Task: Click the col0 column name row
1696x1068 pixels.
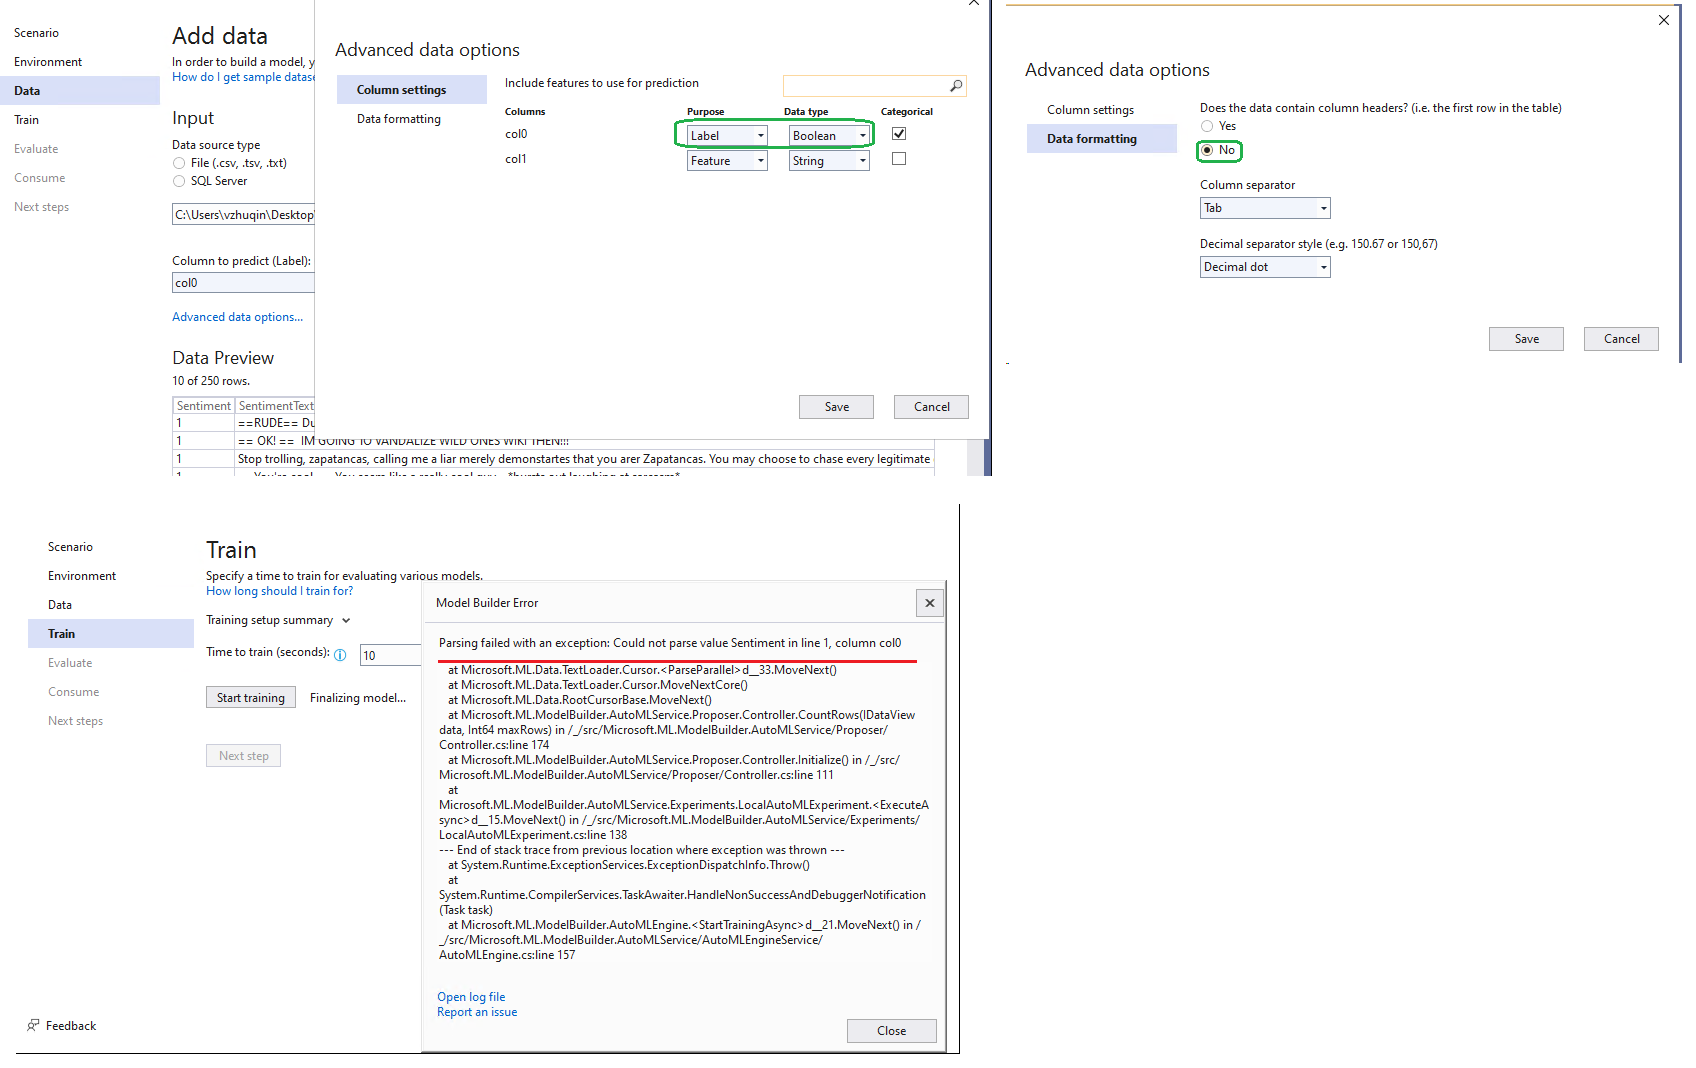Action: coord(516,134)
